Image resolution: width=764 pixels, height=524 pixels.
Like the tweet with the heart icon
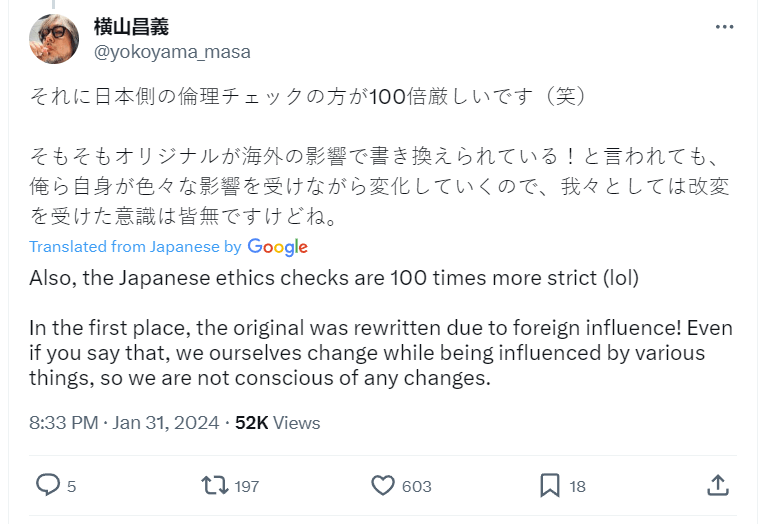[383, 485]
